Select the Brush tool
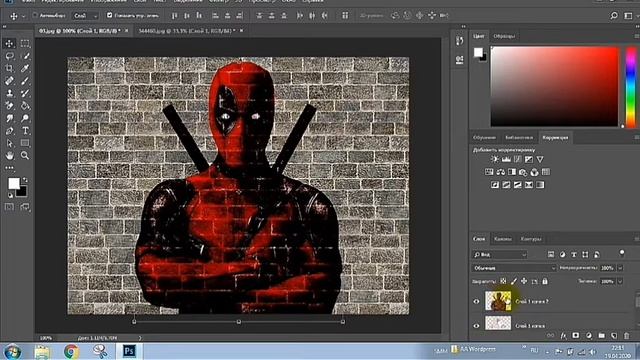The width and height of the screenshot is (640, 360). tap(25, 81)
